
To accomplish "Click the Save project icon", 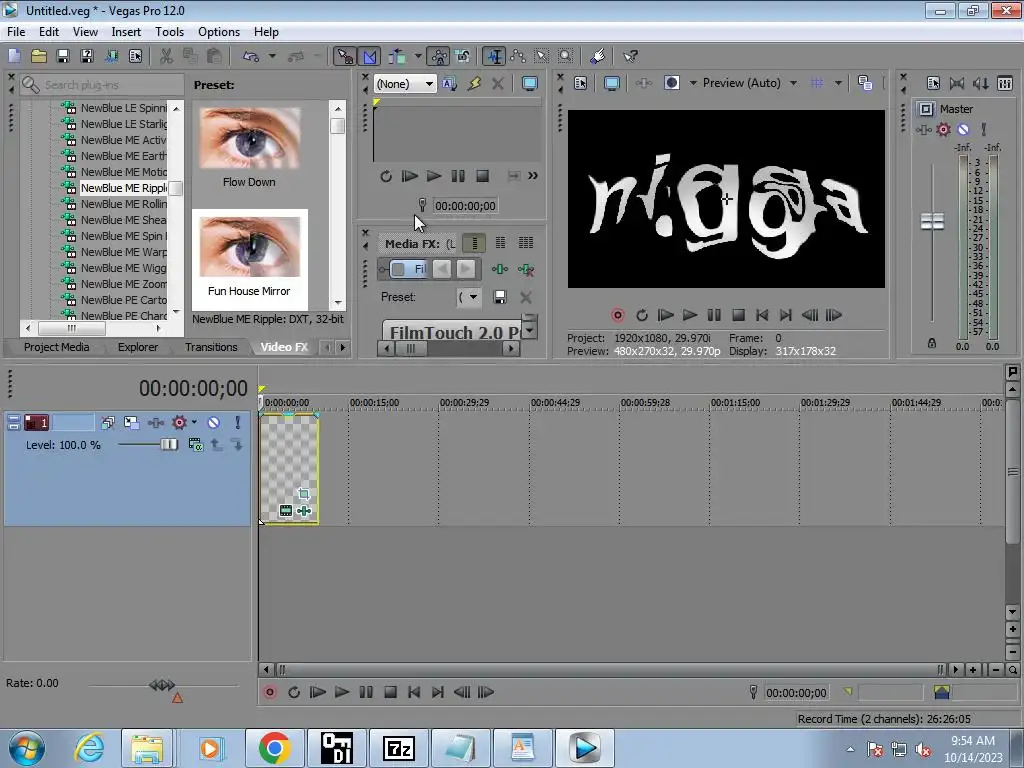I will pos(63,56).
